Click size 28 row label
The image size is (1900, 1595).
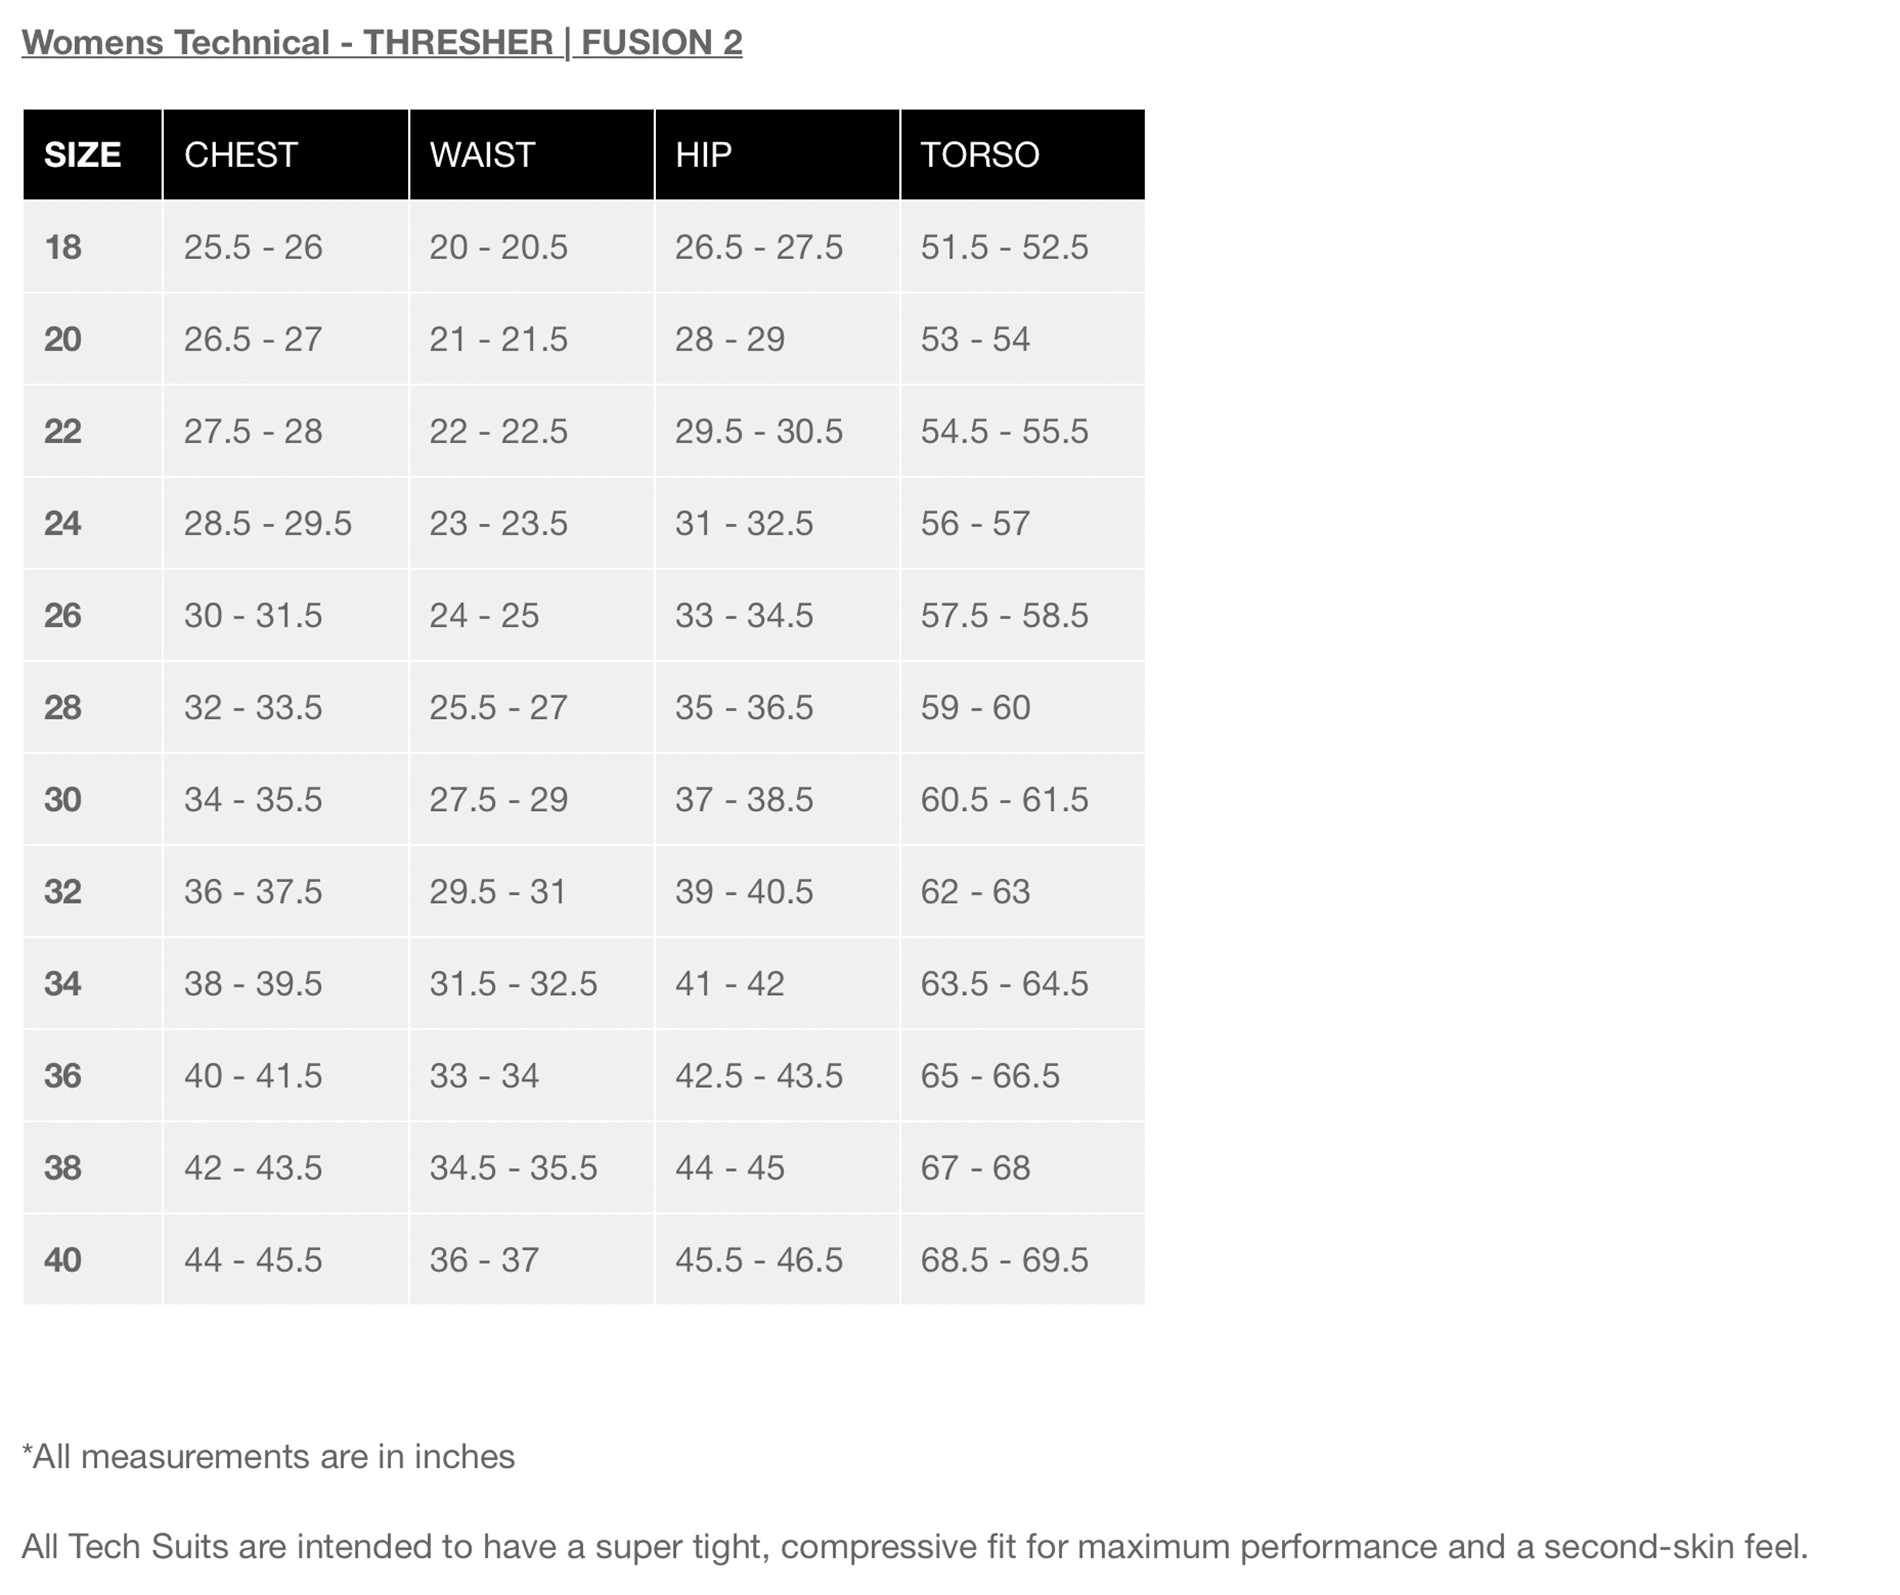(x=63, y=707)
